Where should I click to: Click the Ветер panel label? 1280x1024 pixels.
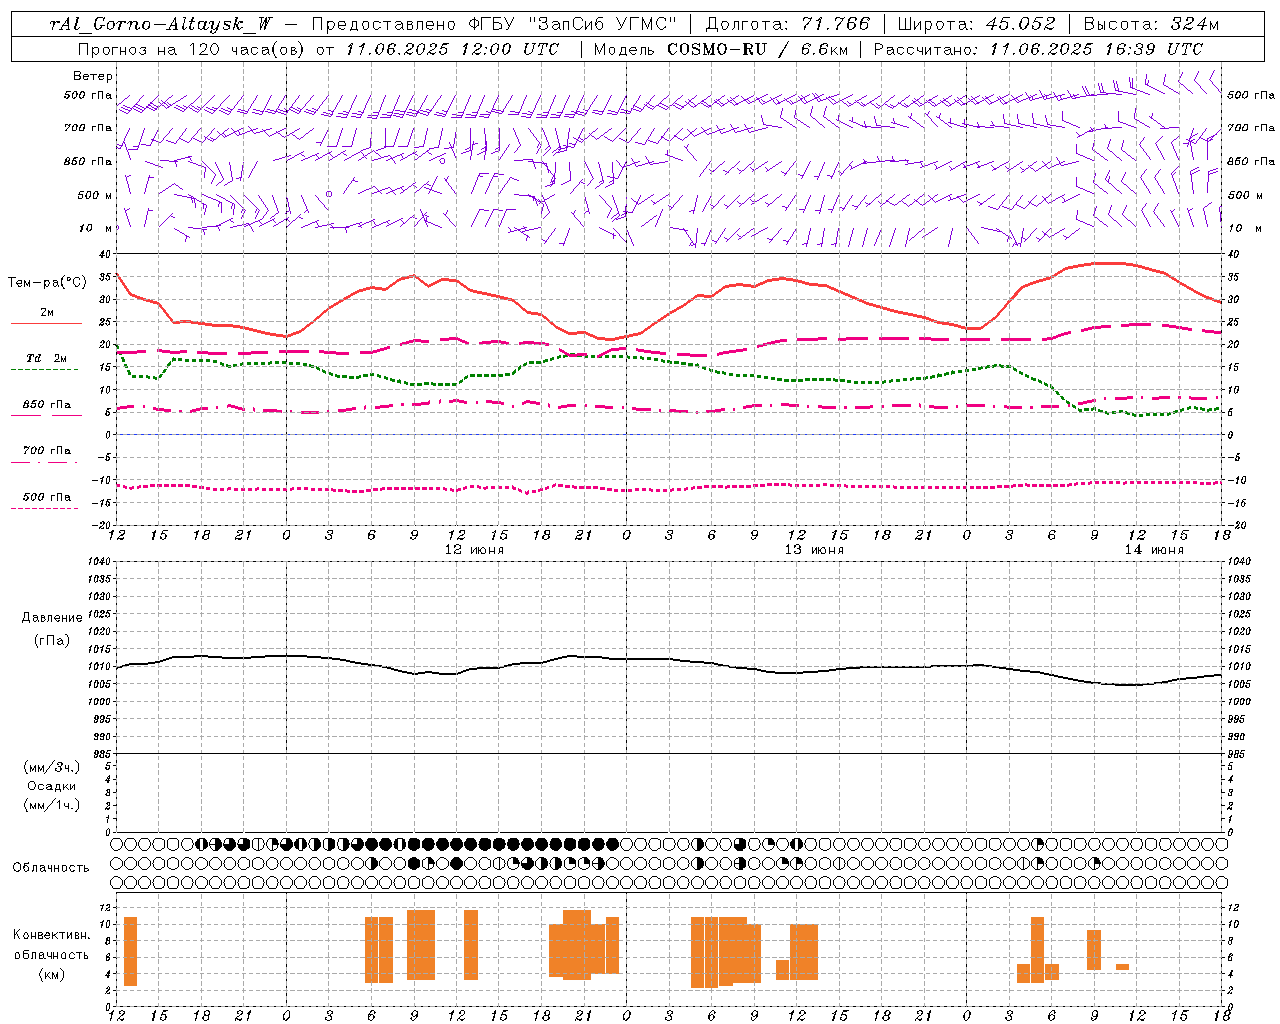coord(93,76)
